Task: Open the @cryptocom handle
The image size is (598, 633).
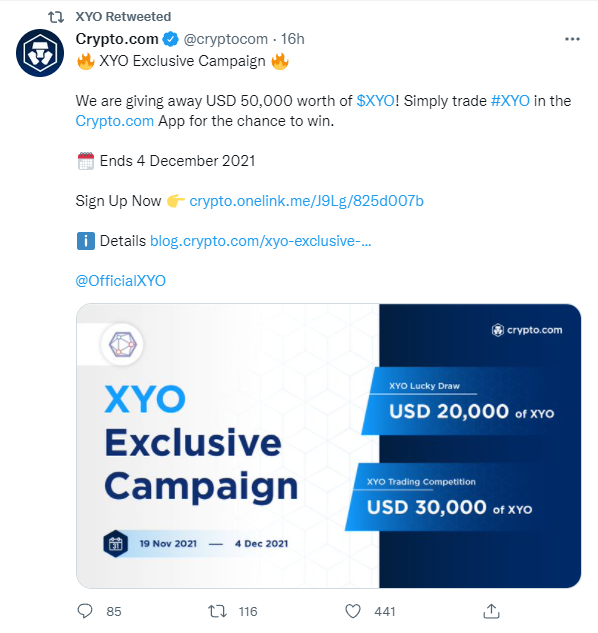Action: point(225,39)
